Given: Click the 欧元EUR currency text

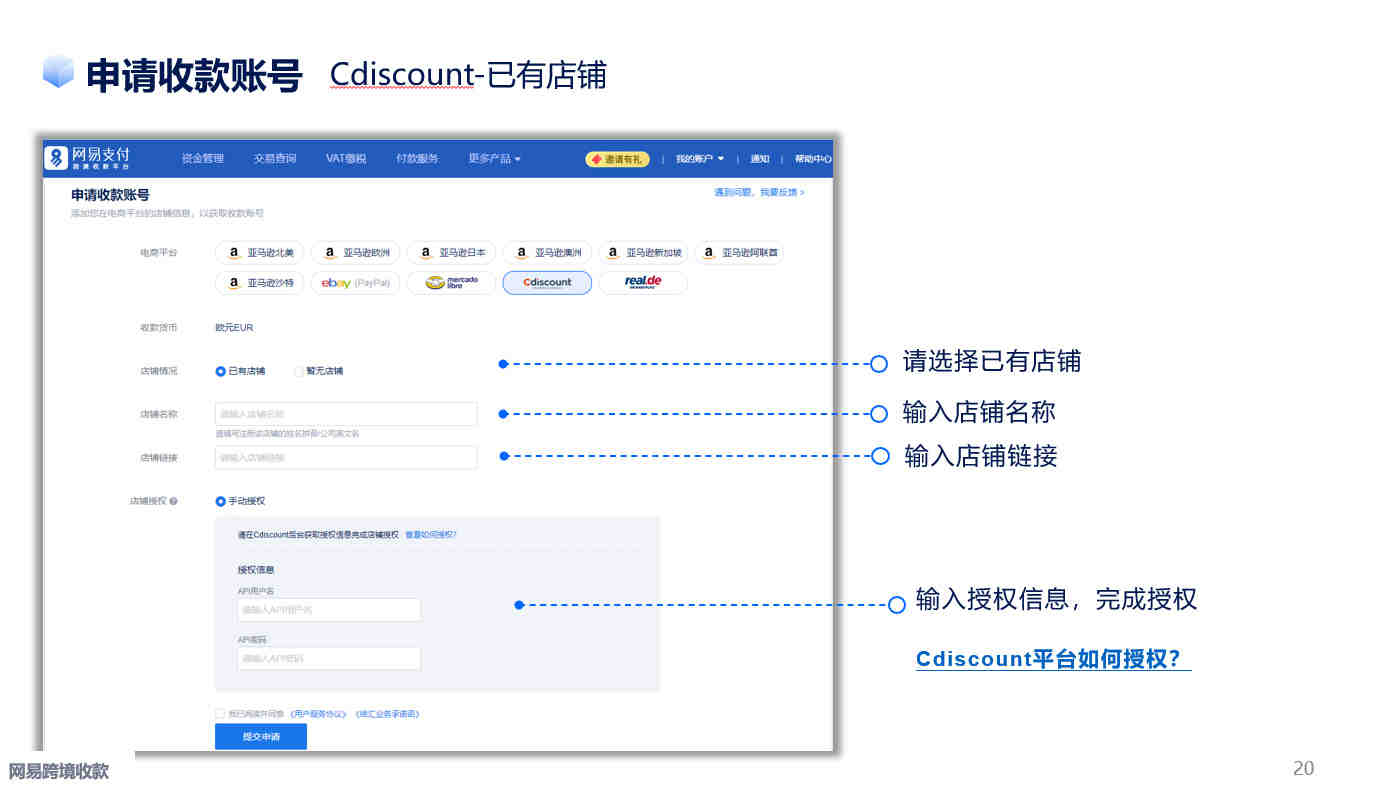Looking at the screenshot, I should [x=234, y=328].
